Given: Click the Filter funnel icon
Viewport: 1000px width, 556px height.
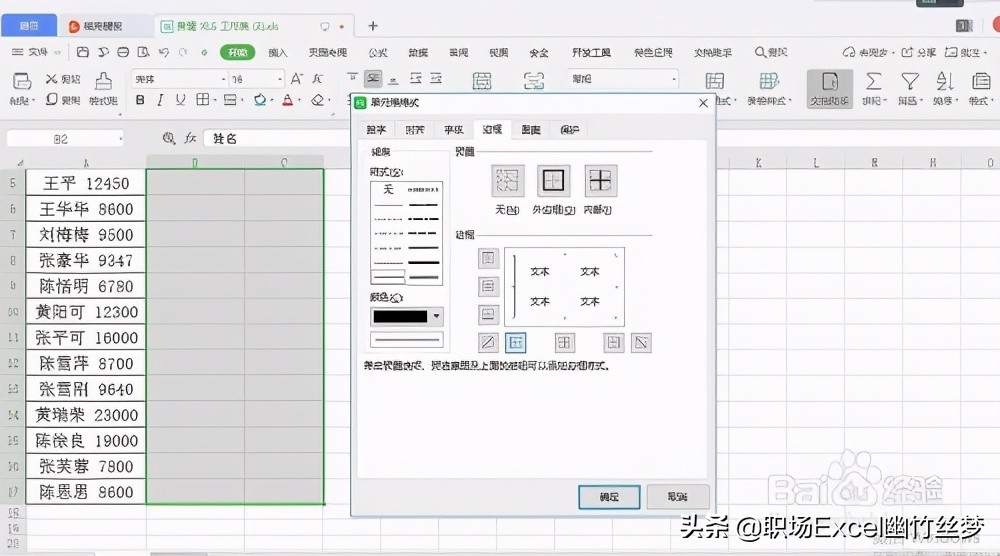Looking at the screenshot, I should point(909,81).
